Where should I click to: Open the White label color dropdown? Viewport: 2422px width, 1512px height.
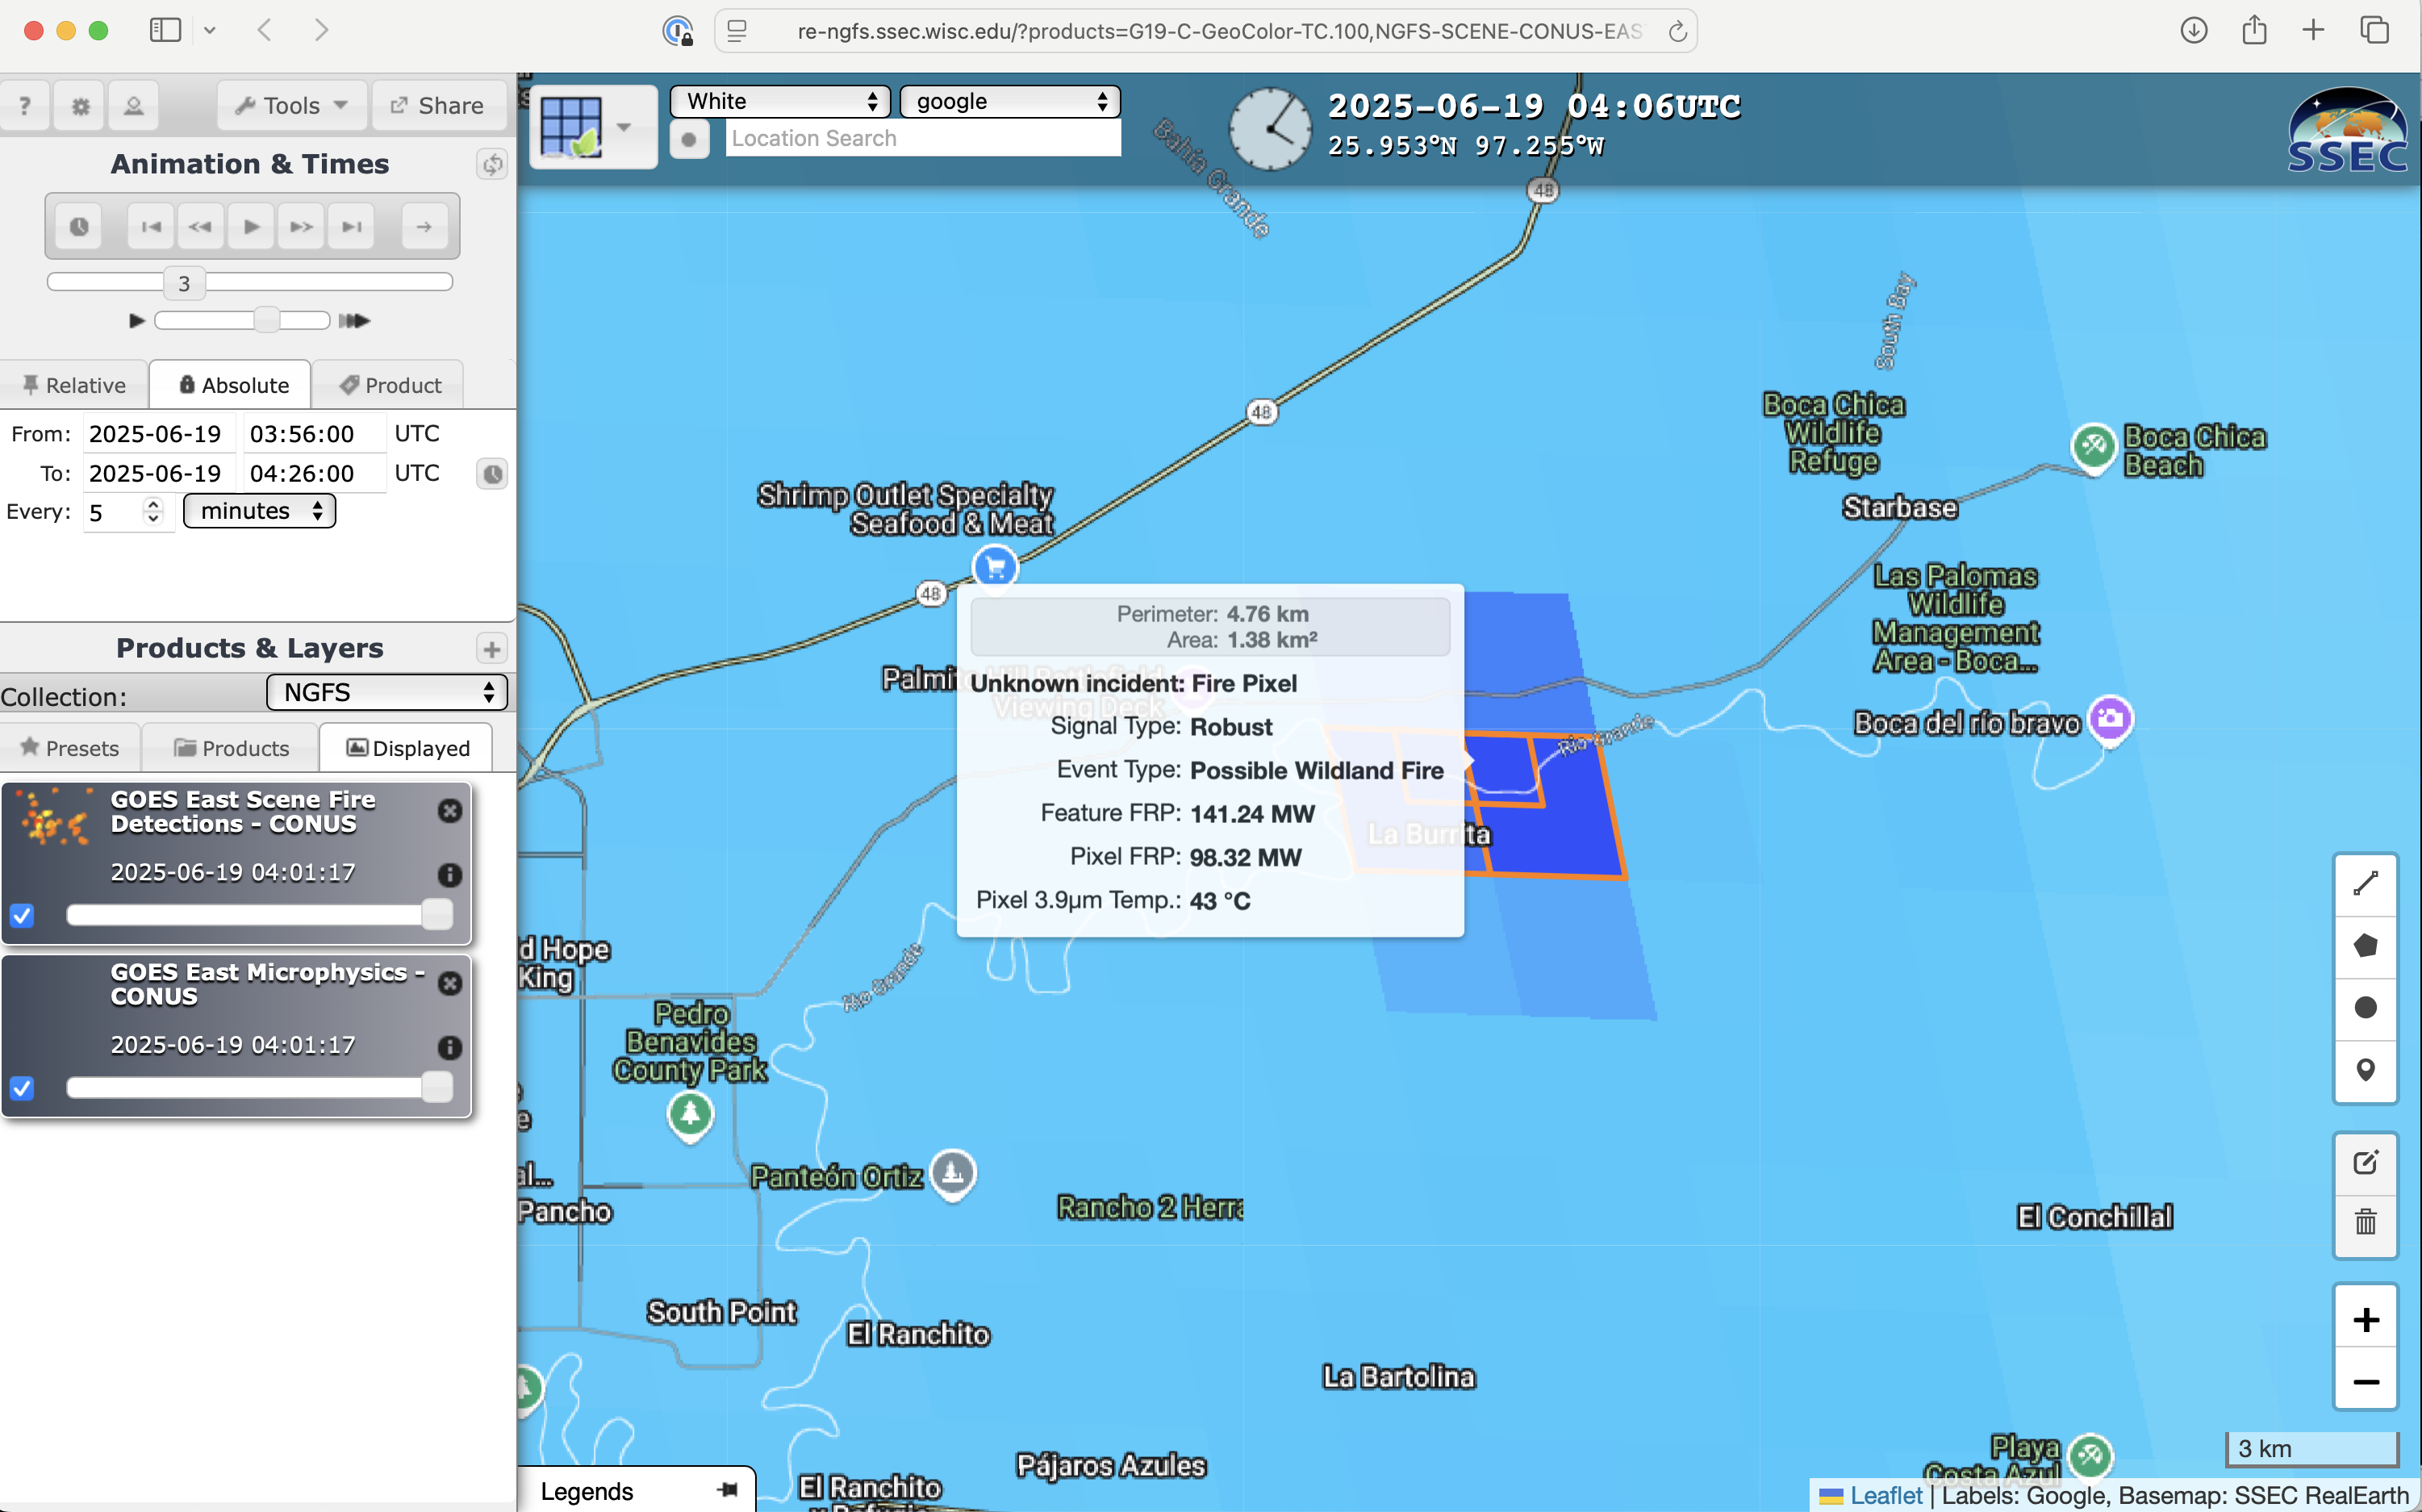click(x=779, y=101)
